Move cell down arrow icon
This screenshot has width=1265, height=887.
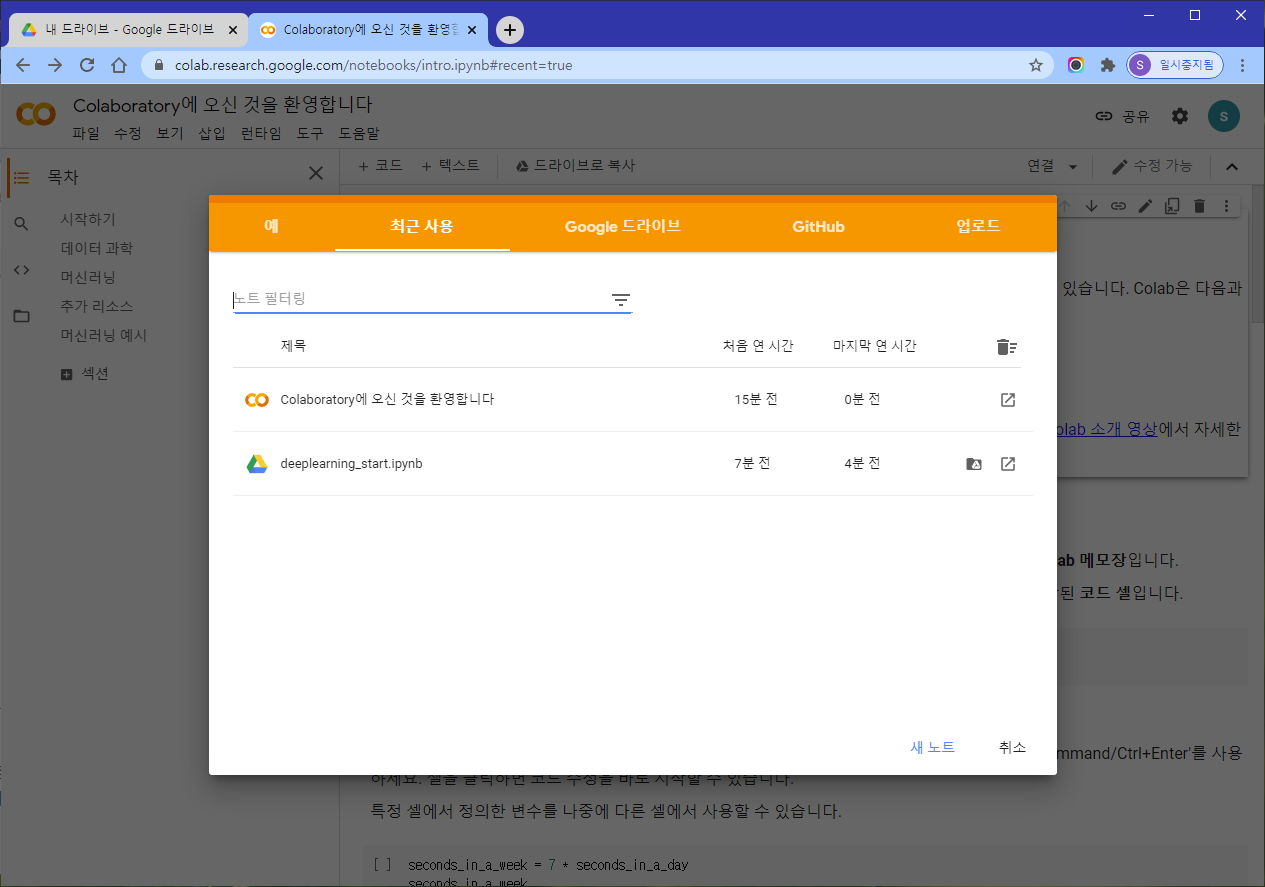(x=1091, y=206)
